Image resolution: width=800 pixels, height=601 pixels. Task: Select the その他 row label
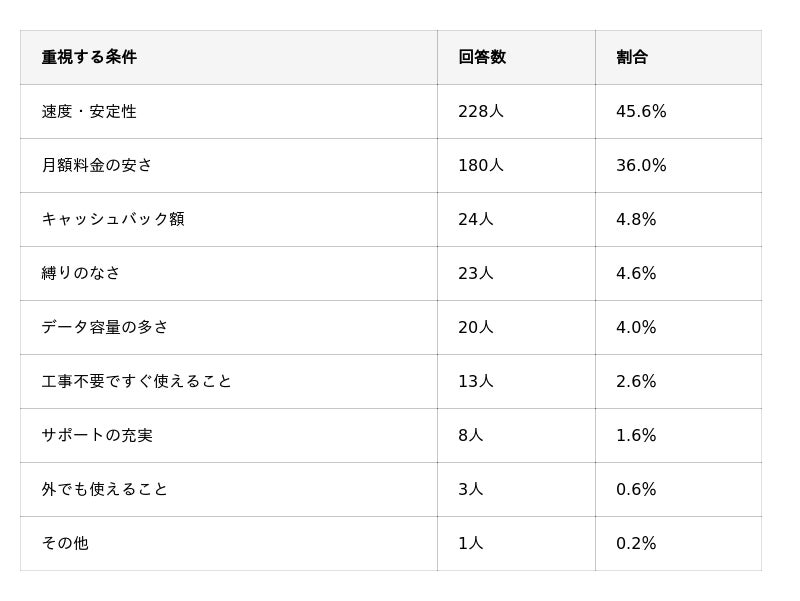click(65, 543)
